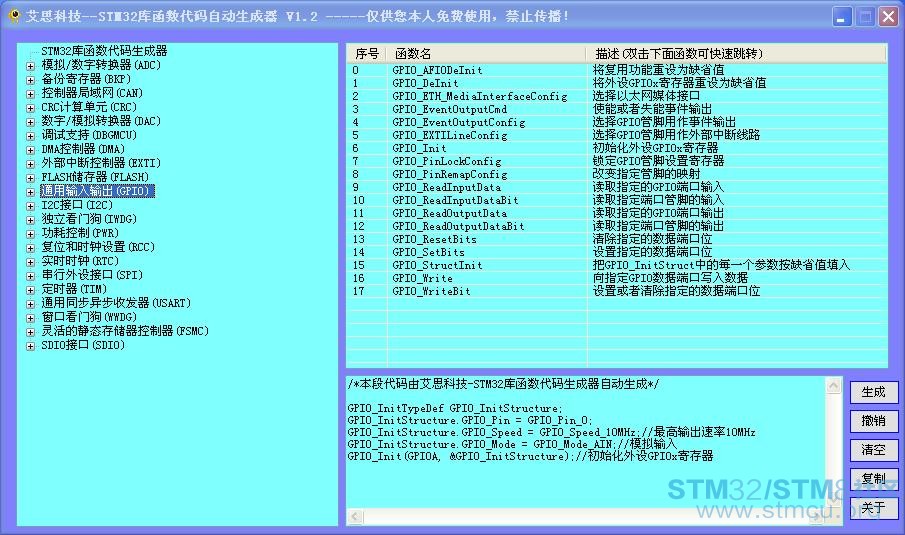
Task: Click the scroll-up arrow of code box
Action: tap(834, 385)
